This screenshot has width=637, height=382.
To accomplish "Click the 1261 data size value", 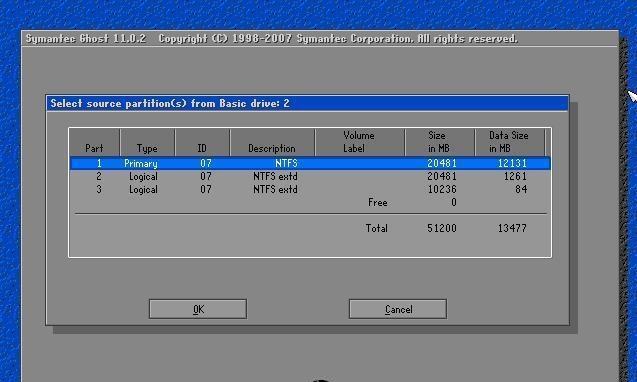I will (x=515, y=176).
